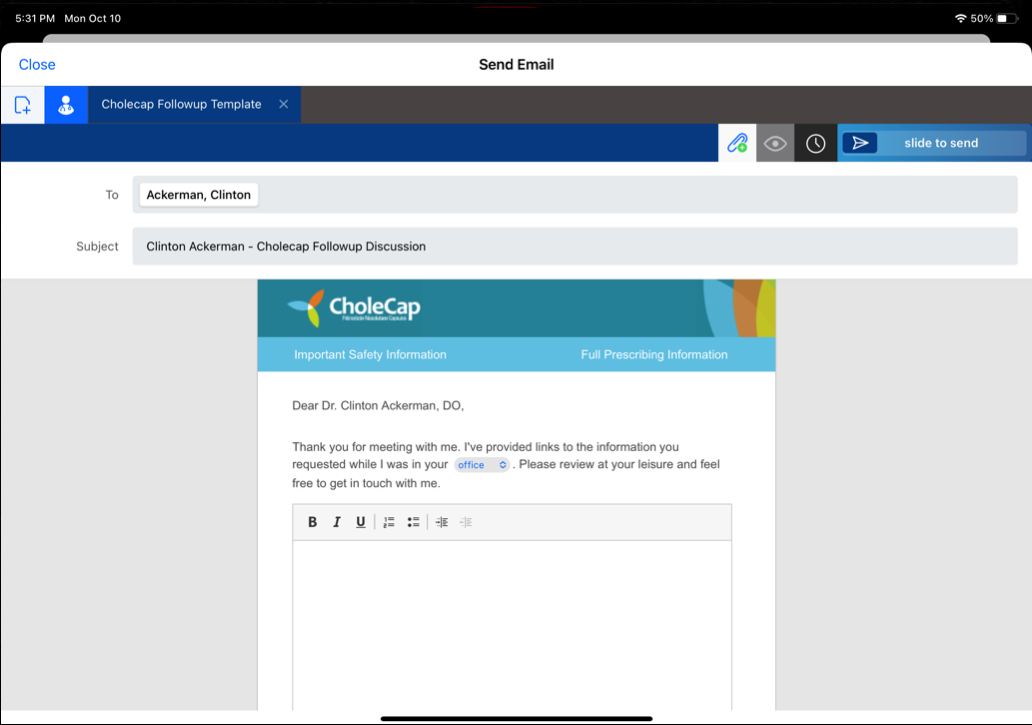The image size is (1032, 725).
Task: Click the Subject text field
Action: (575, 246)
